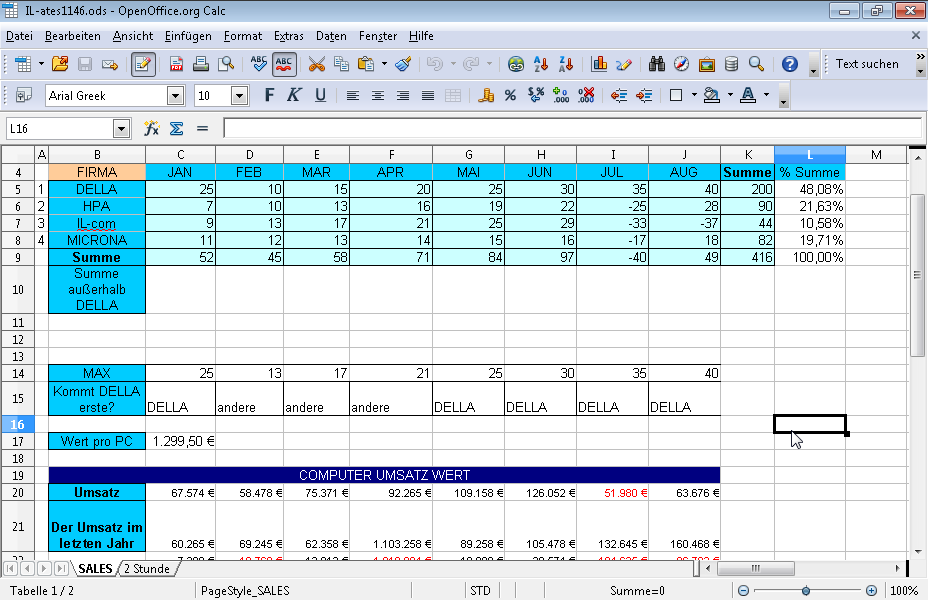Open the New document dropdown arrow
Viewport: 928px width, 600px height.
[x=41, y=64]
